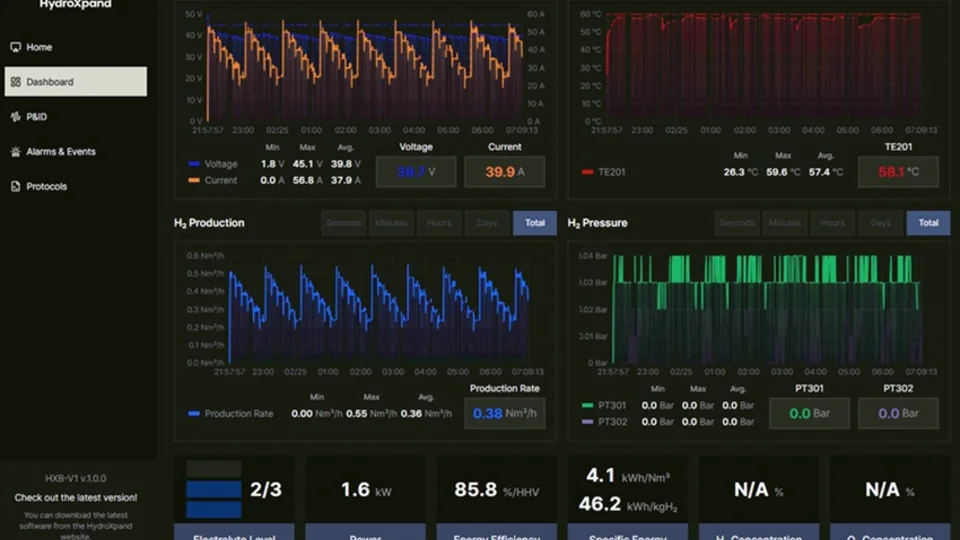Select the Total tab in H2 Production
Image resolution: width=960 pixels, height=540 pixels.
coord(534,223)
